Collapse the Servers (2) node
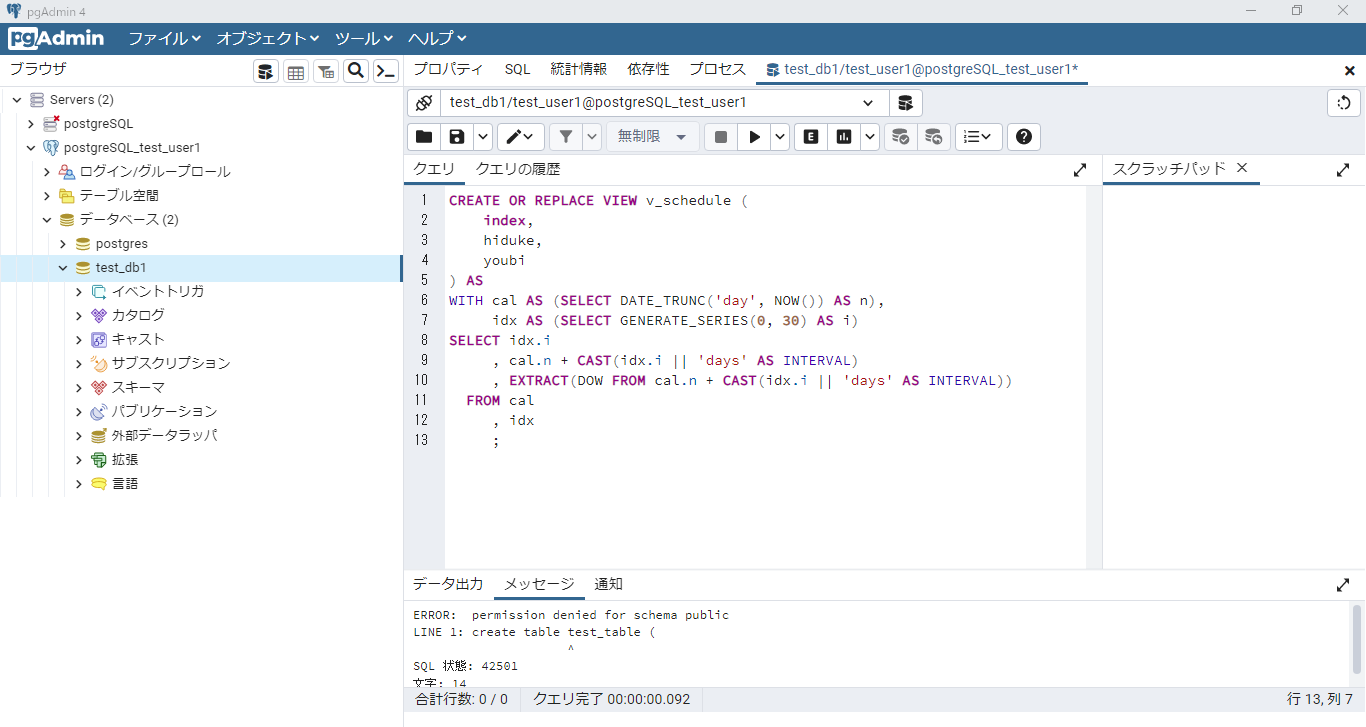 click(x=16, y=100)
